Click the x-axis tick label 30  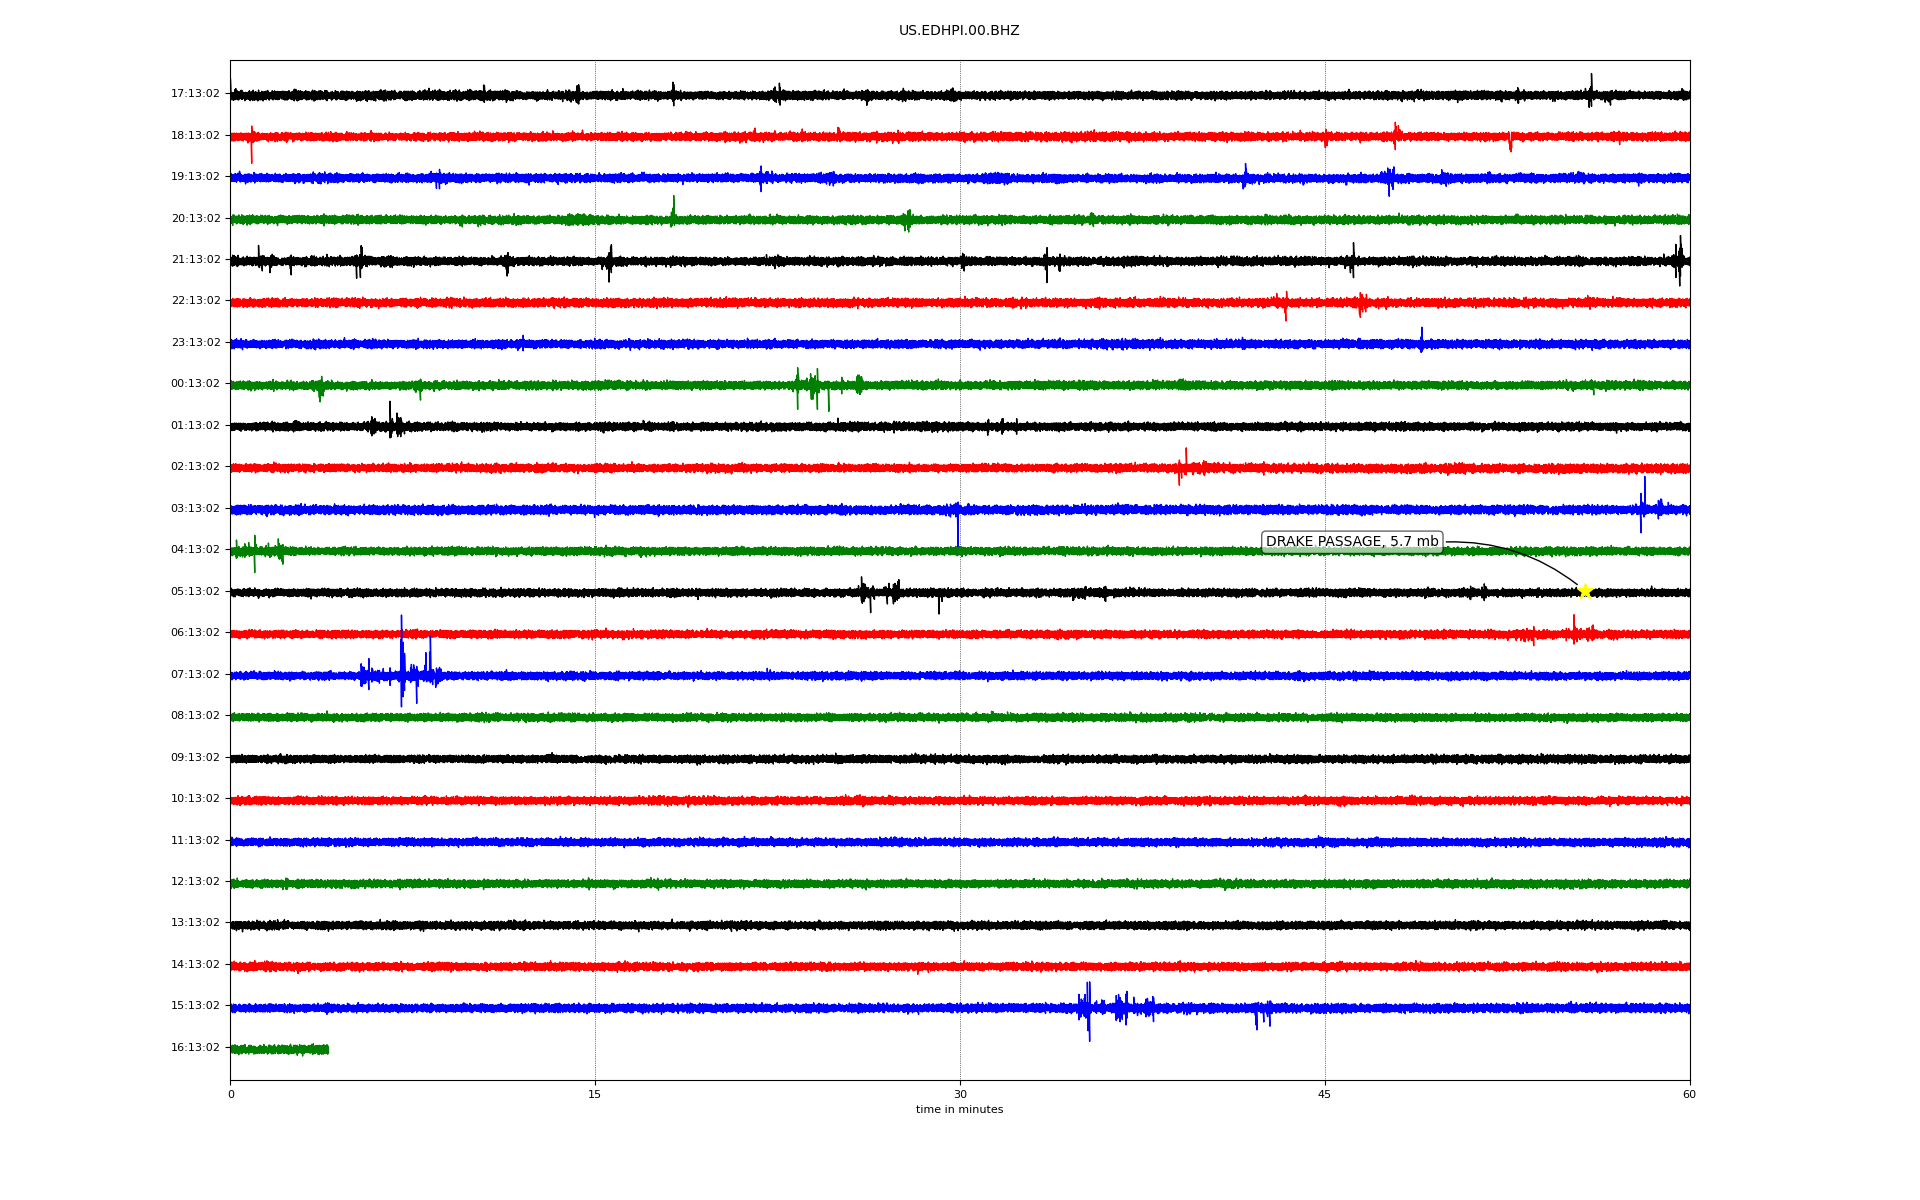960,1095
